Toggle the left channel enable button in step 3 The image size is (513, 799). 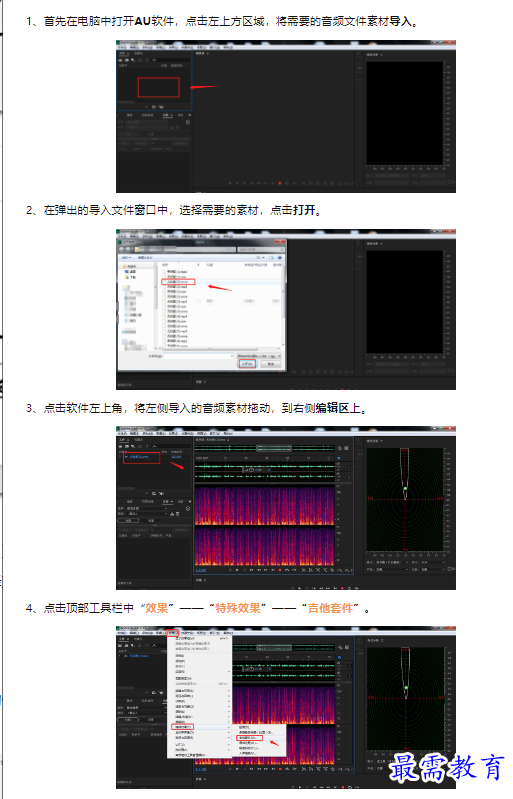pos(349,467)
